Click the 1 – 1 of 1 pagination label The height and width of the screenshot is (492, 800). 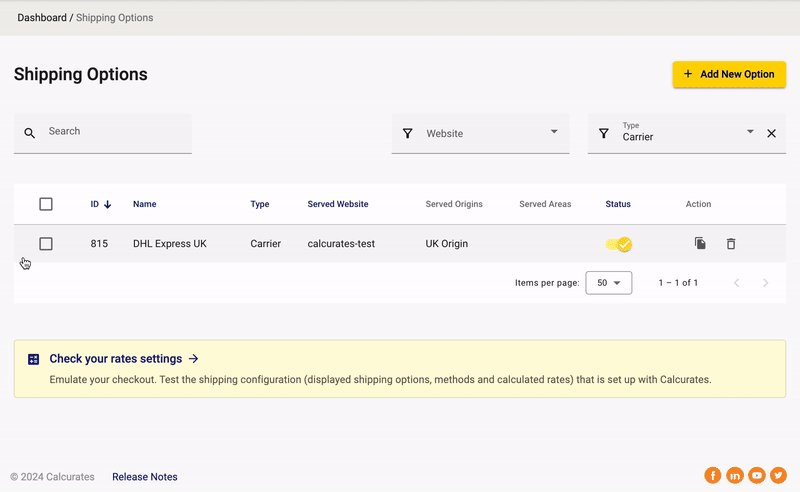pyautogui.click(x=678, y=283)
